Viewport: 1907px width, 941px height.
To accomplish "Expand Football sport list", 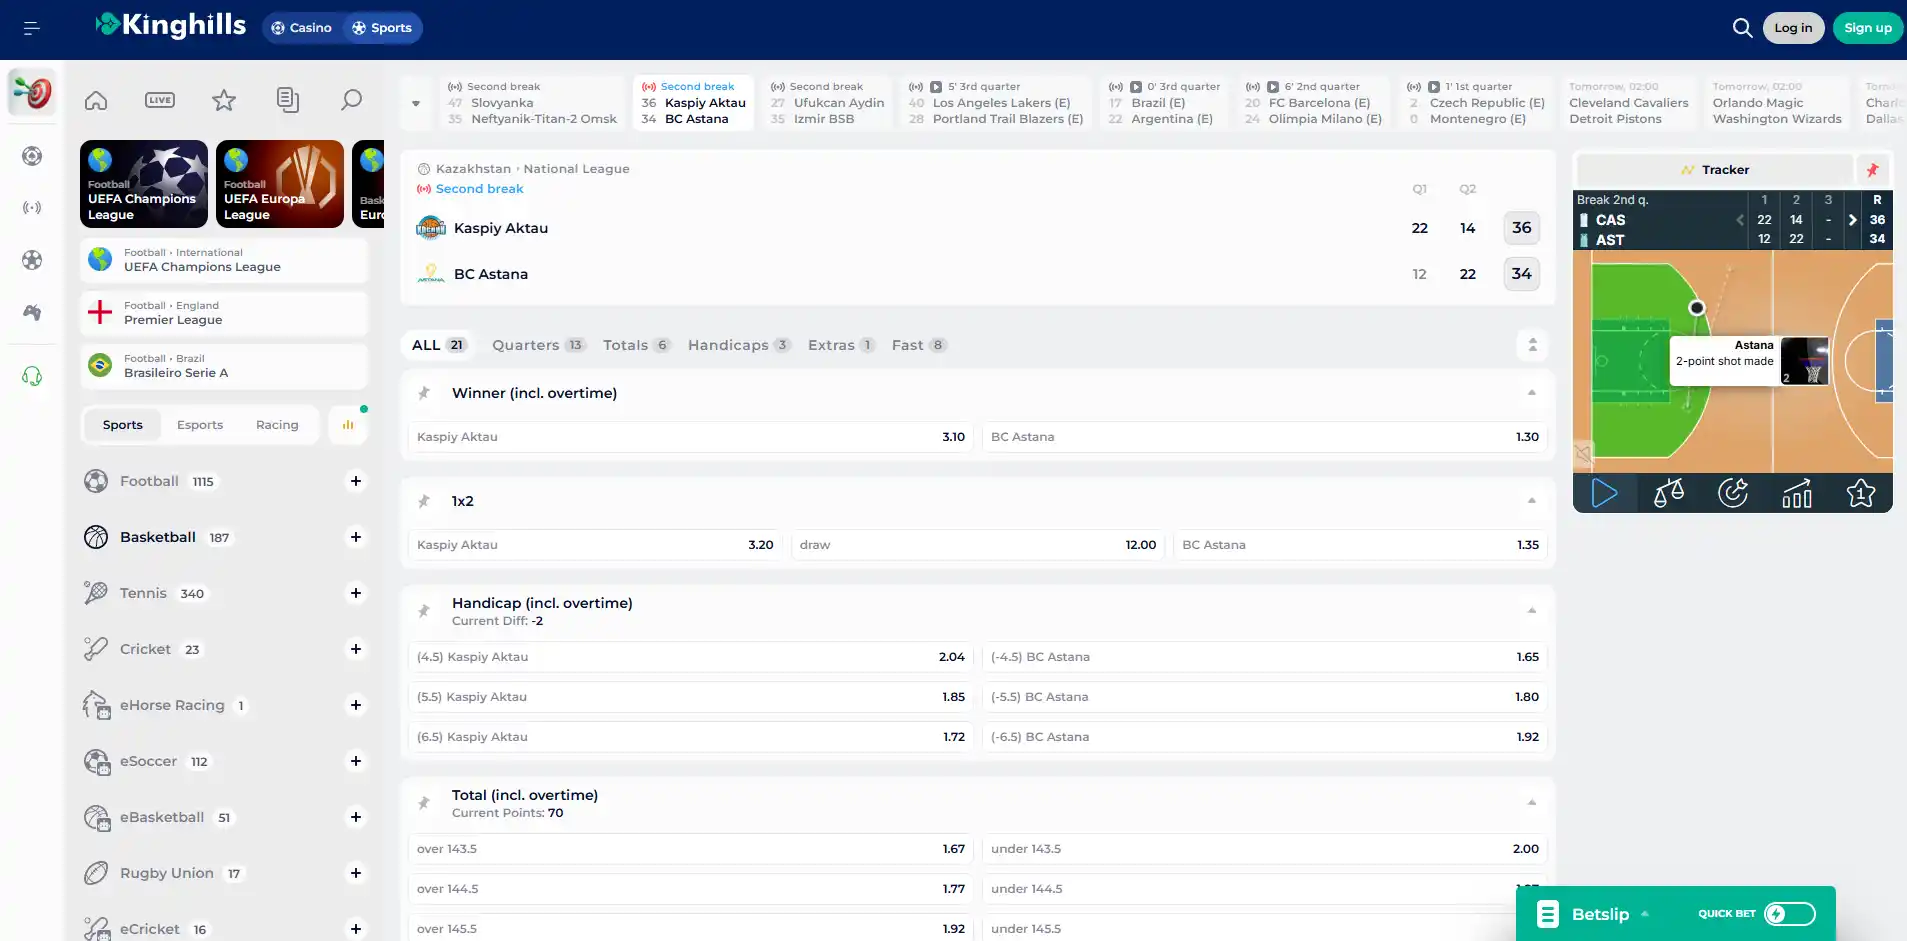I will 356,481.
